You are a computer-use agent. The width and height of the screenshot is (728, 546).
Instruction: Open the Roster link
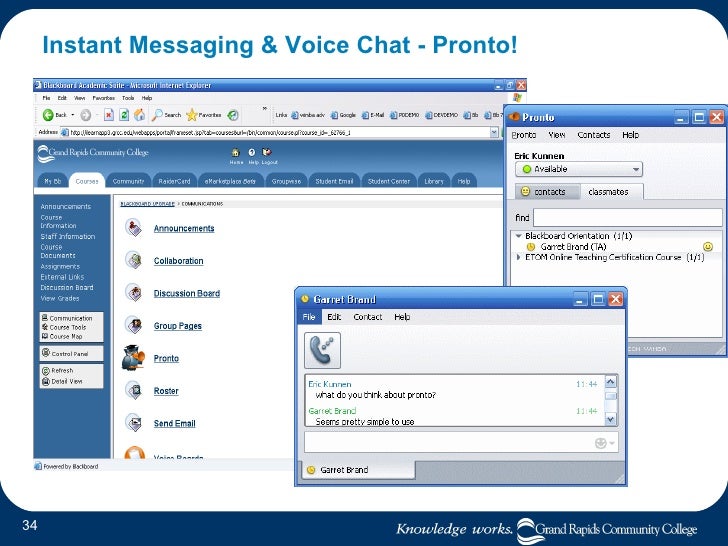(166, 391)
